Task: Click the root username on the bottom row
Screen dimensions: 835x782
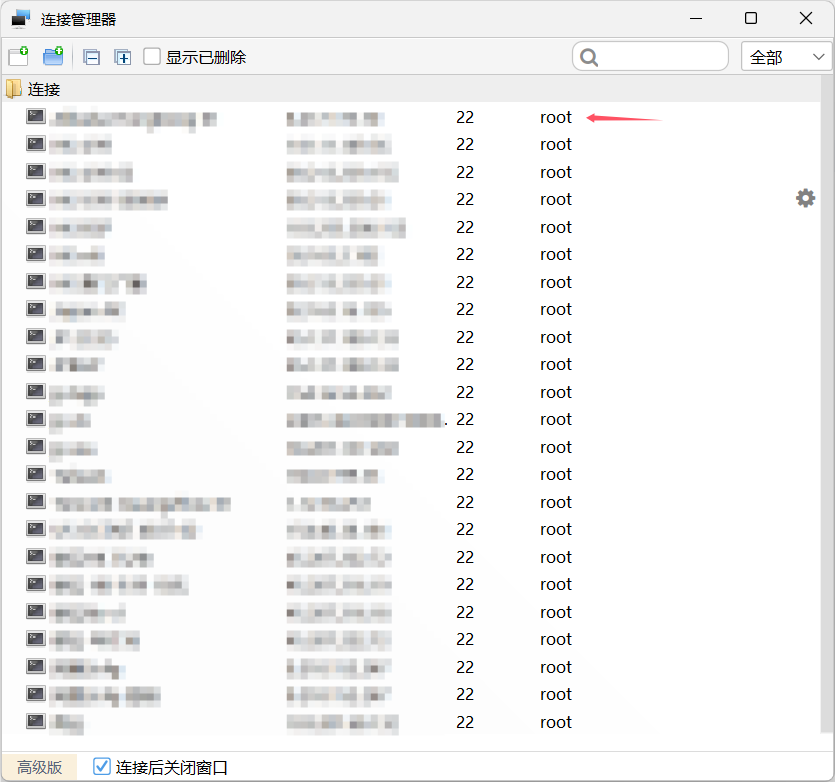Action: [556, 721]
